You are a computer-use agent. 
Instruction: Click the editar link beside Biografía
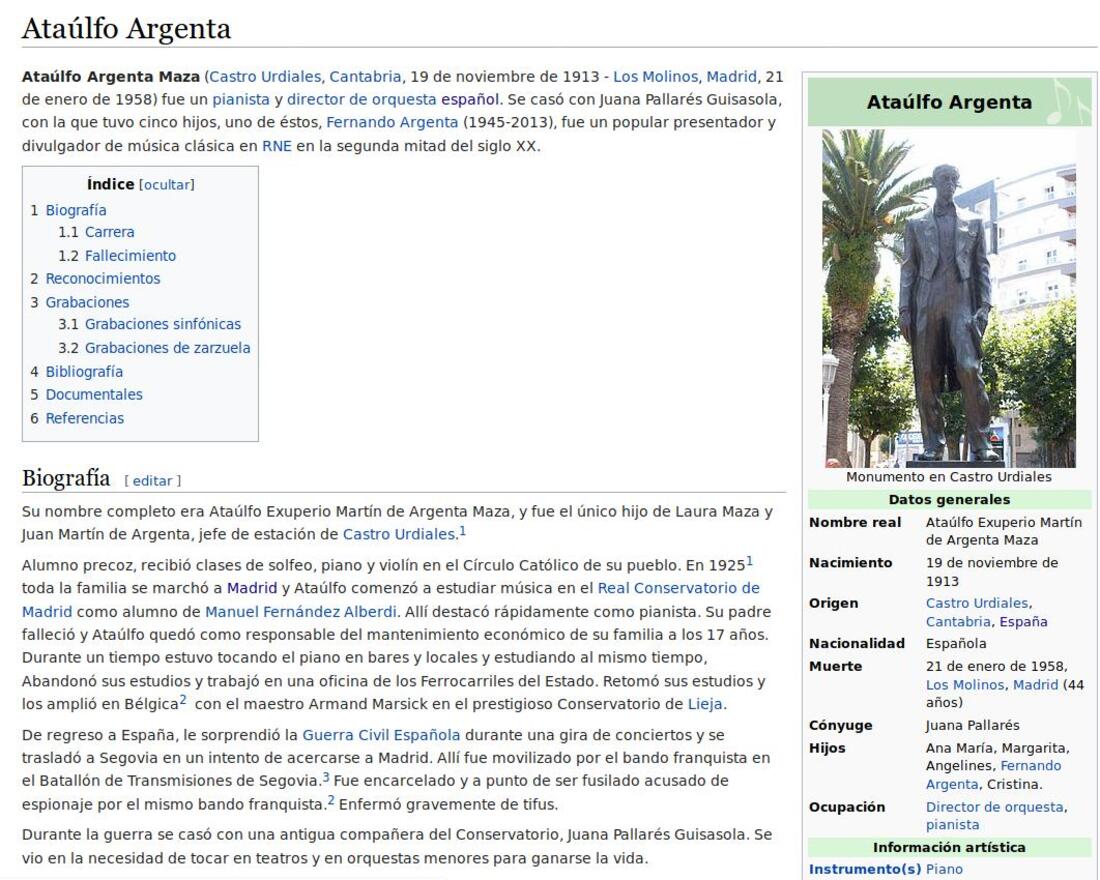(152, 481)
